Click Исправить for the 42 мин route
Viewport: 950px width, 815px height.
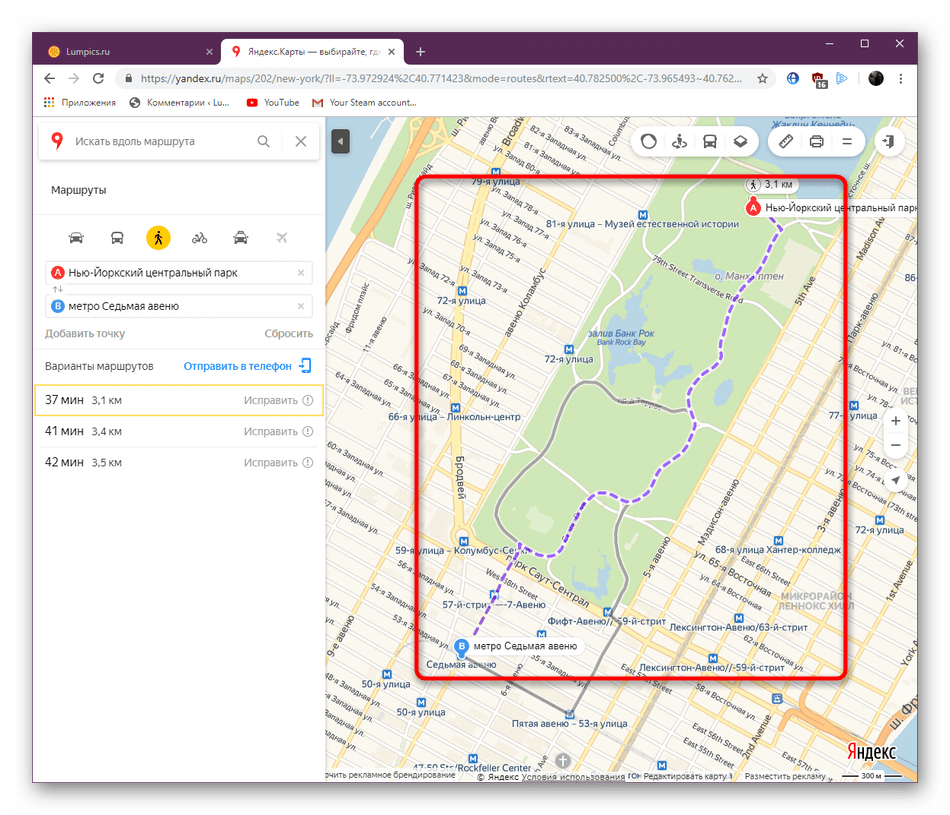[x=278, y=462]
